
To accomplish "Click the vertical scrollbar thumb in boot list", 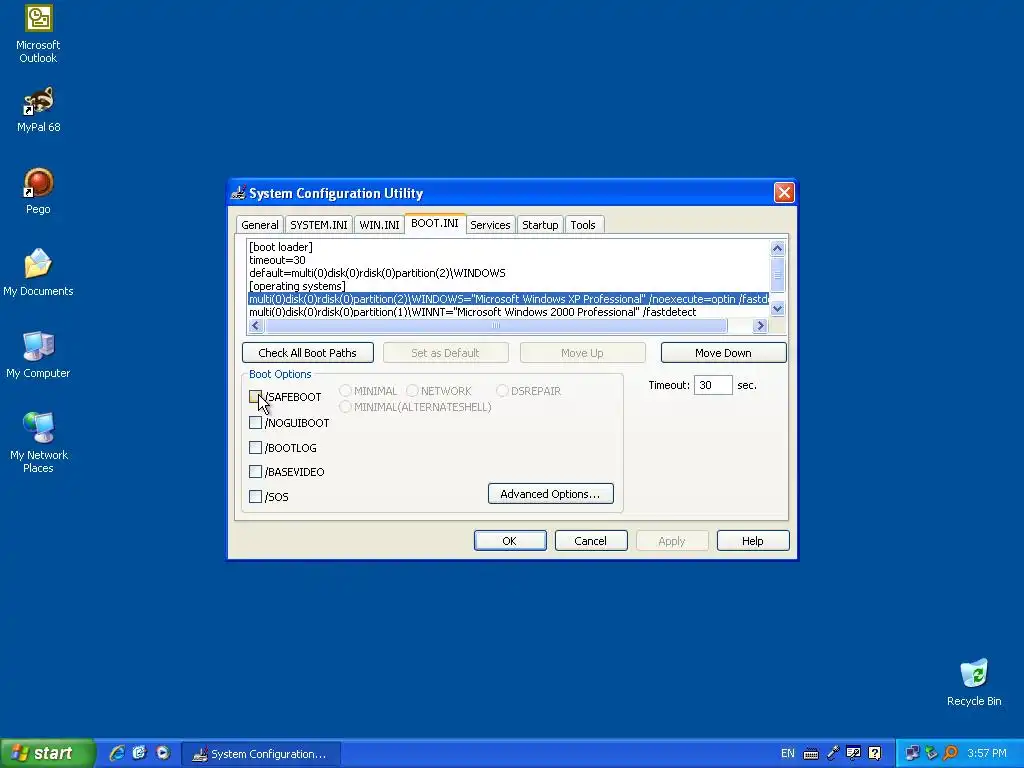I will [776, 274].
